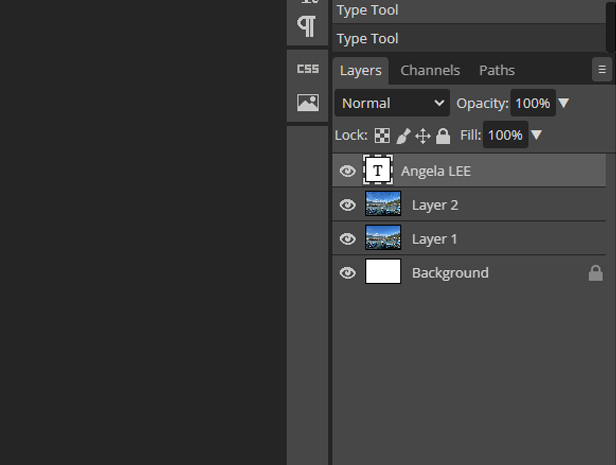The height and width of the screenshot is (465, 616).
Task: Lock image pixels brush icon
Action: [x=403, y=135]
